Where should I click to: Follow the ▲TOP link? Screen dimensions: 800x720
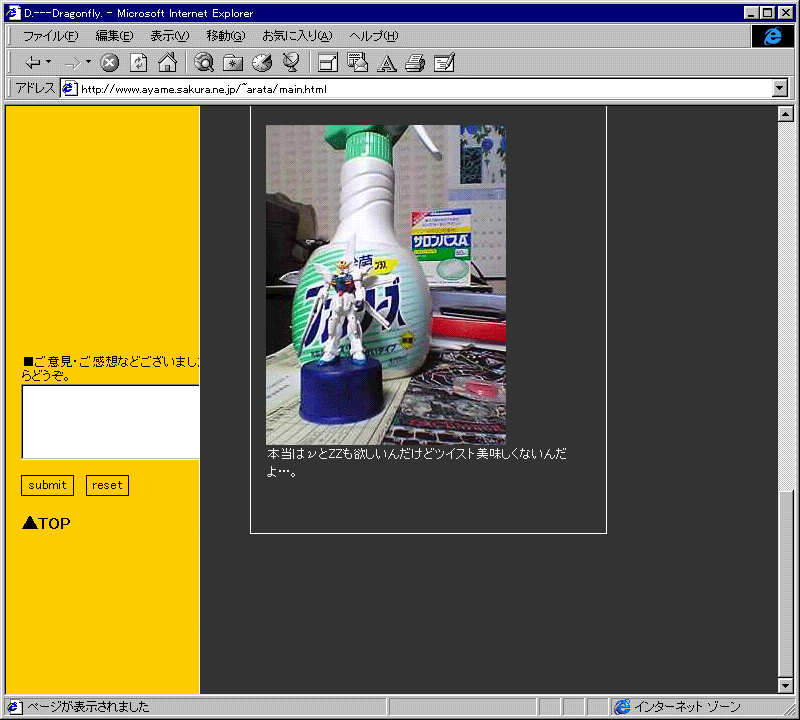(x=46, y=524)
